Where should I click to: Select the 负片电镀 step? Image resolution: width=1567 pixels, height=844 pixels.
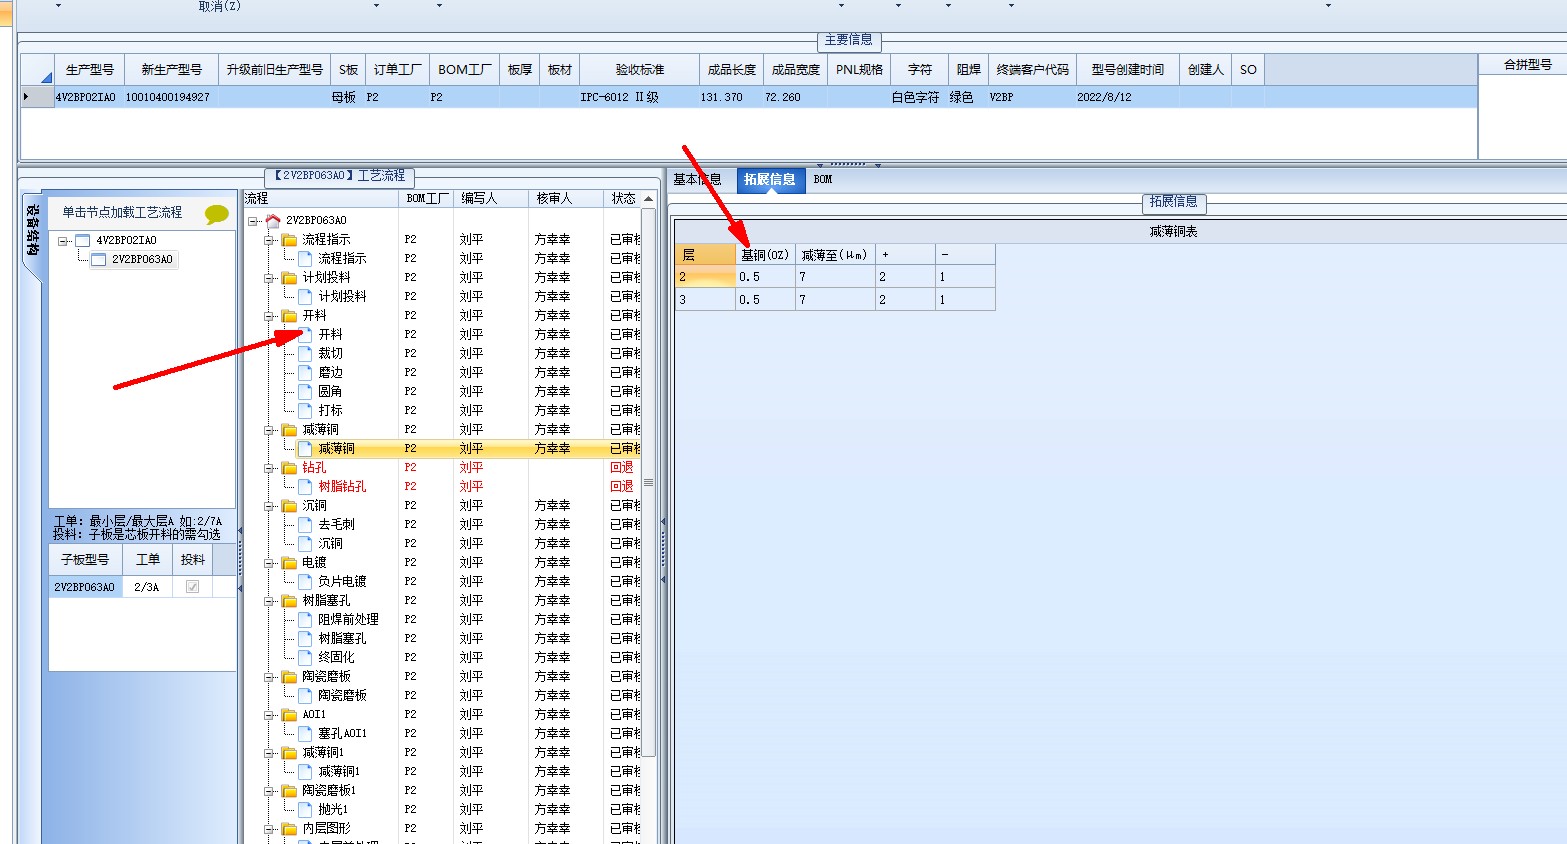(x=342, y=581)
